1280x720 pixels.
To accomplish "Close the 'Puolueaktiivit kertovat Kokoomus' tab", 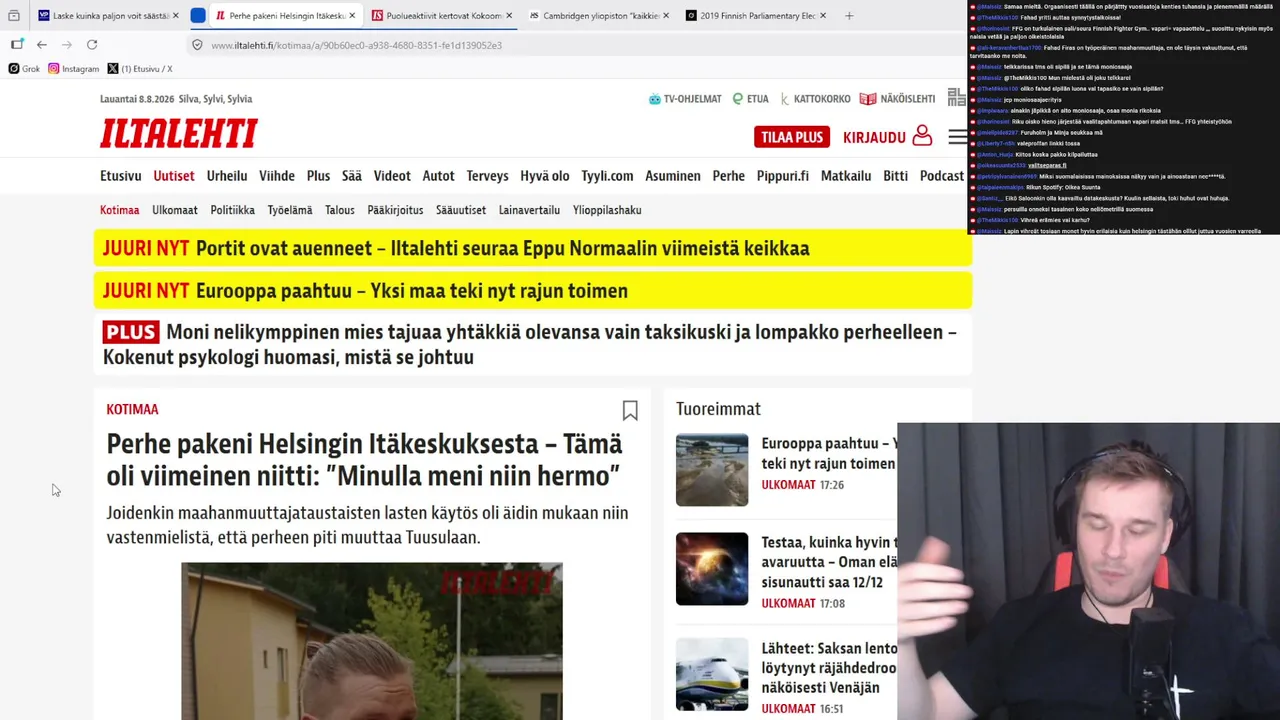I will 509,16.
